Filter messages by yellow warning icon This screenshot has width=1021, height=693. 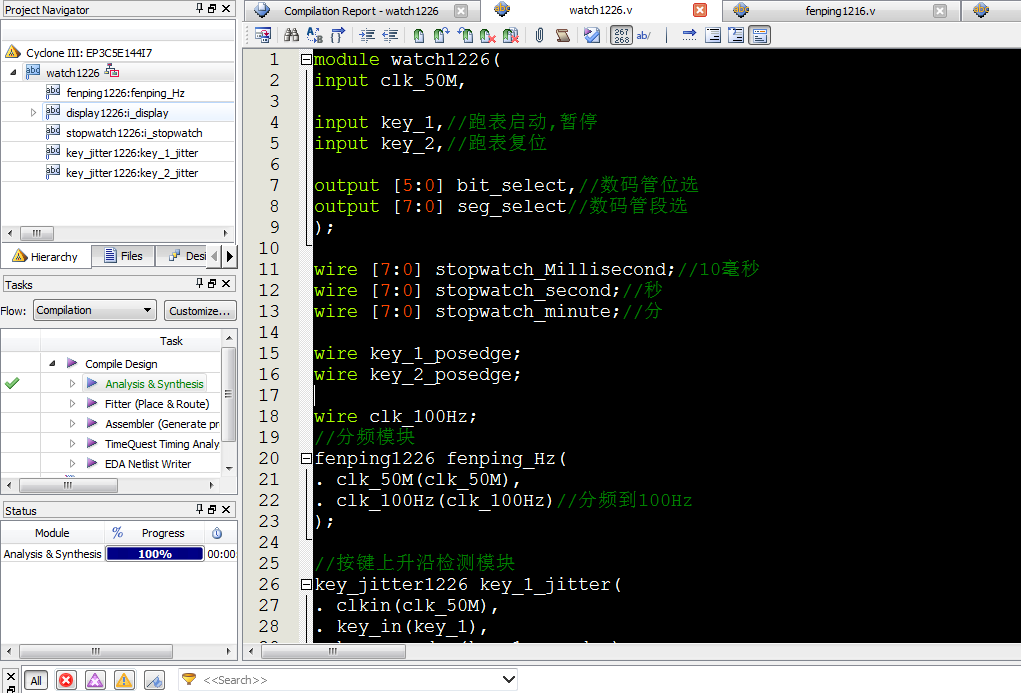124,680
